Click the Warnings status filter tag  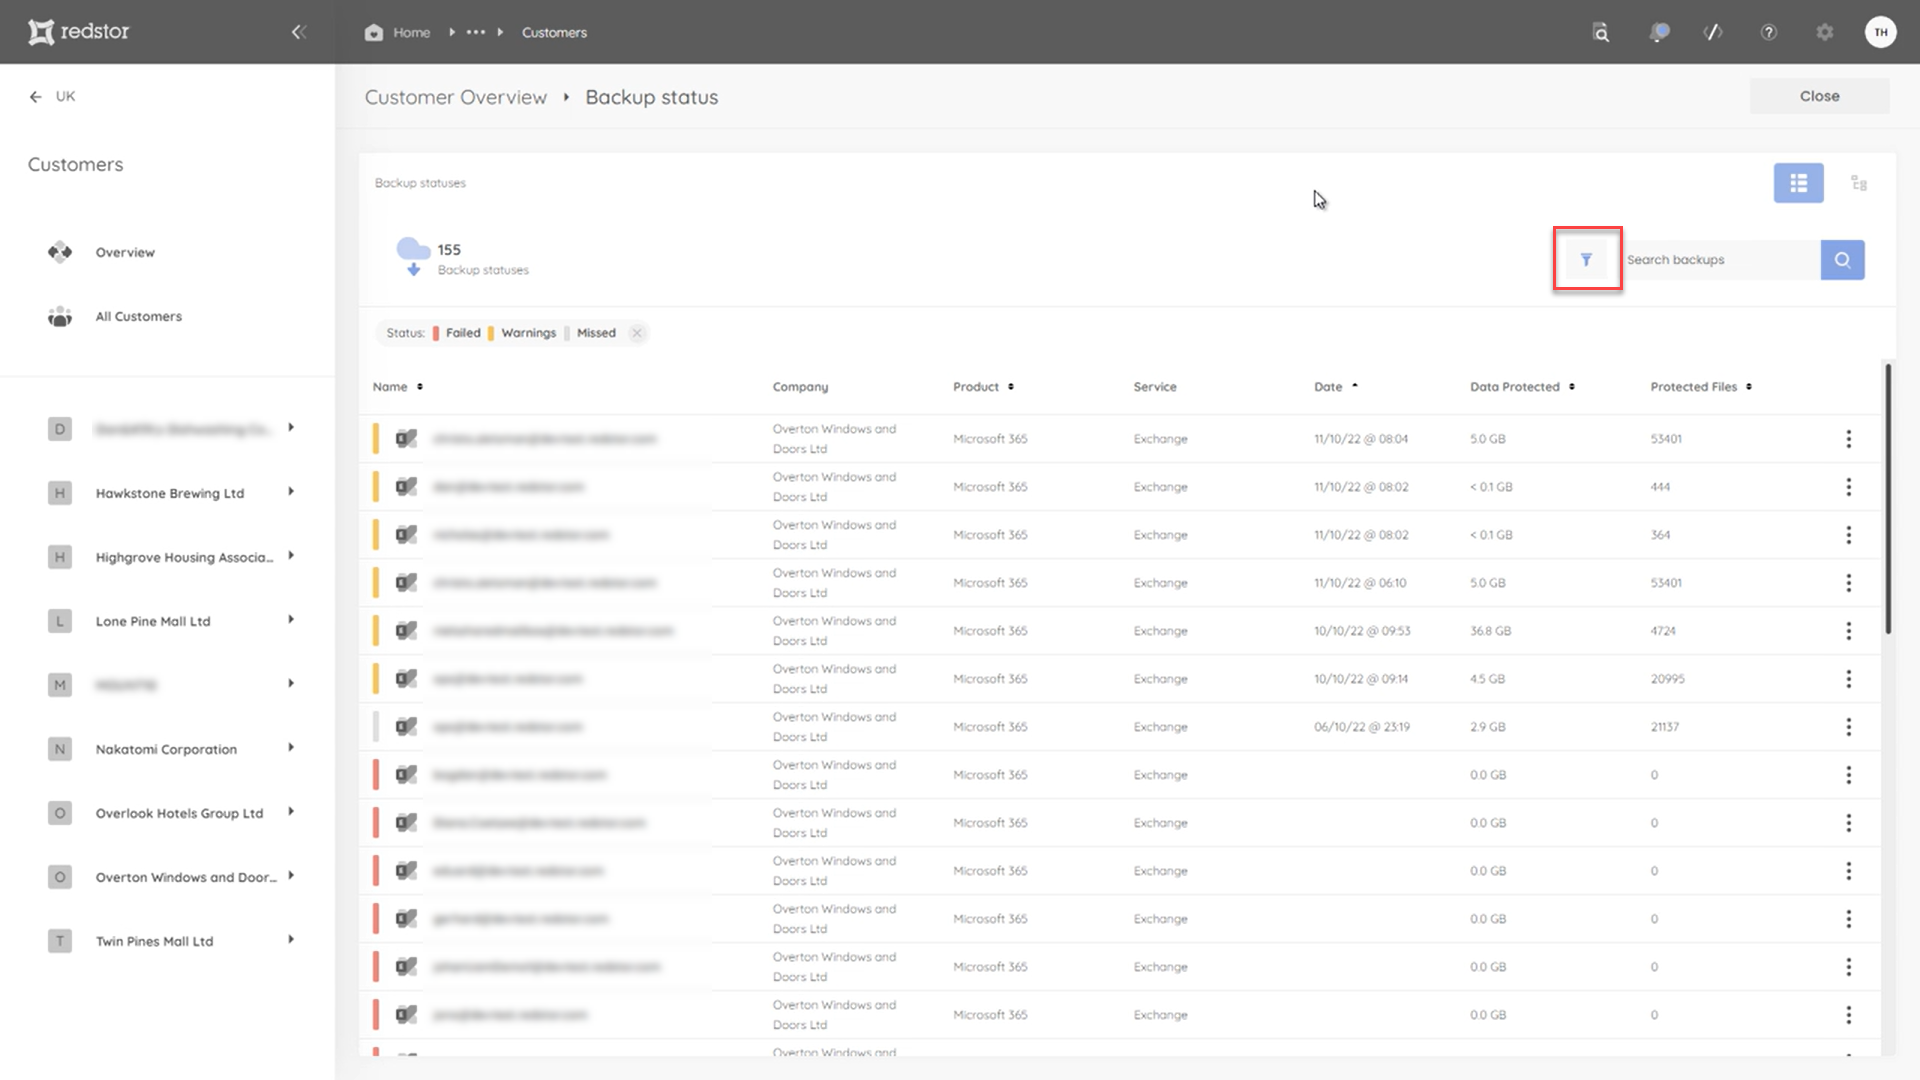[x=523, y=333]
